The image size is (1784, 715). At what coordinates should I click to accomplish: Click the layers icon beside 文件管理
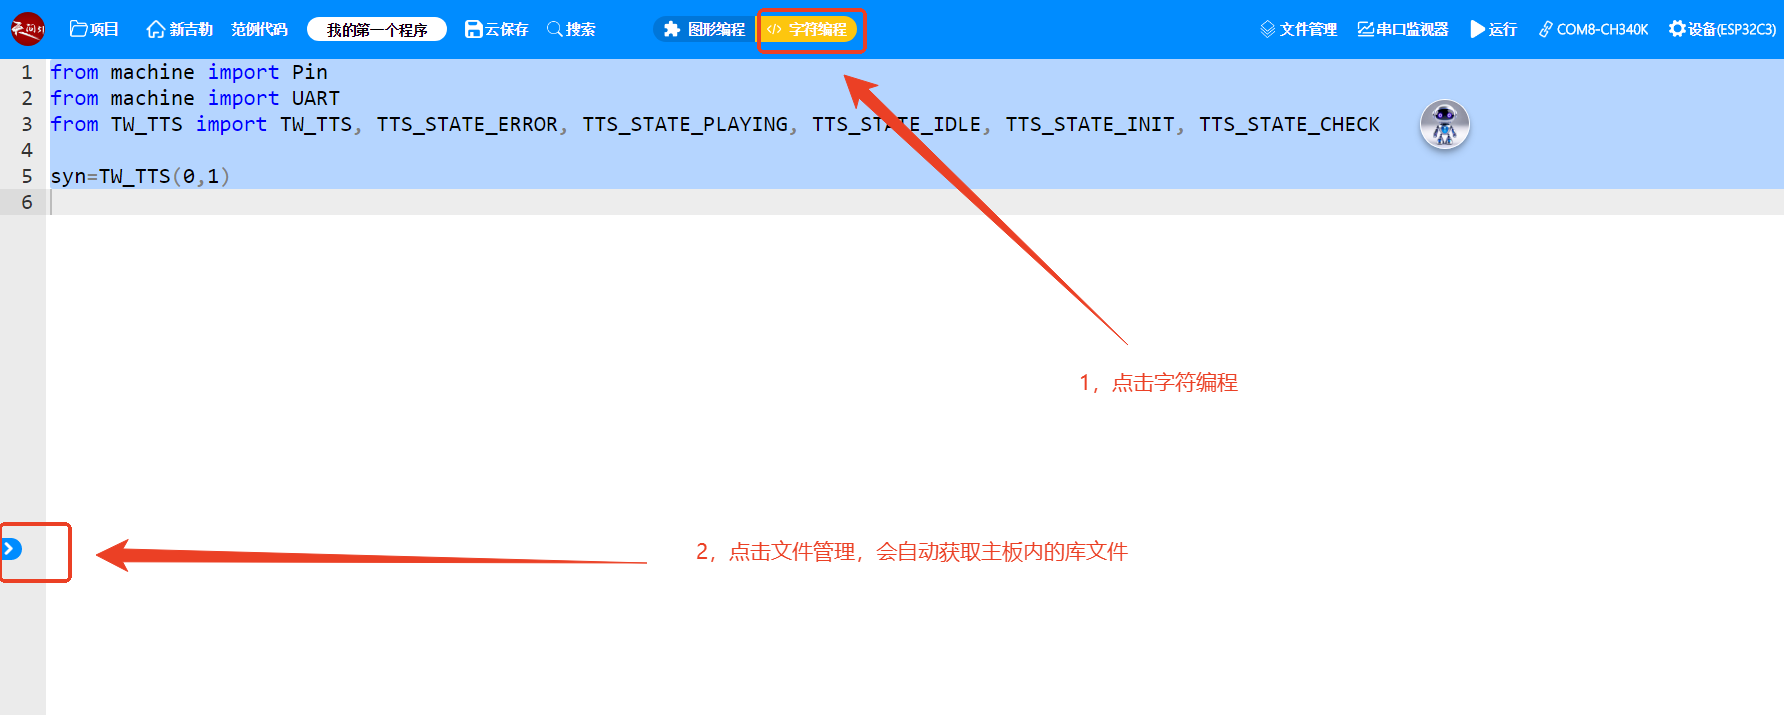[x=1268, y=29]
